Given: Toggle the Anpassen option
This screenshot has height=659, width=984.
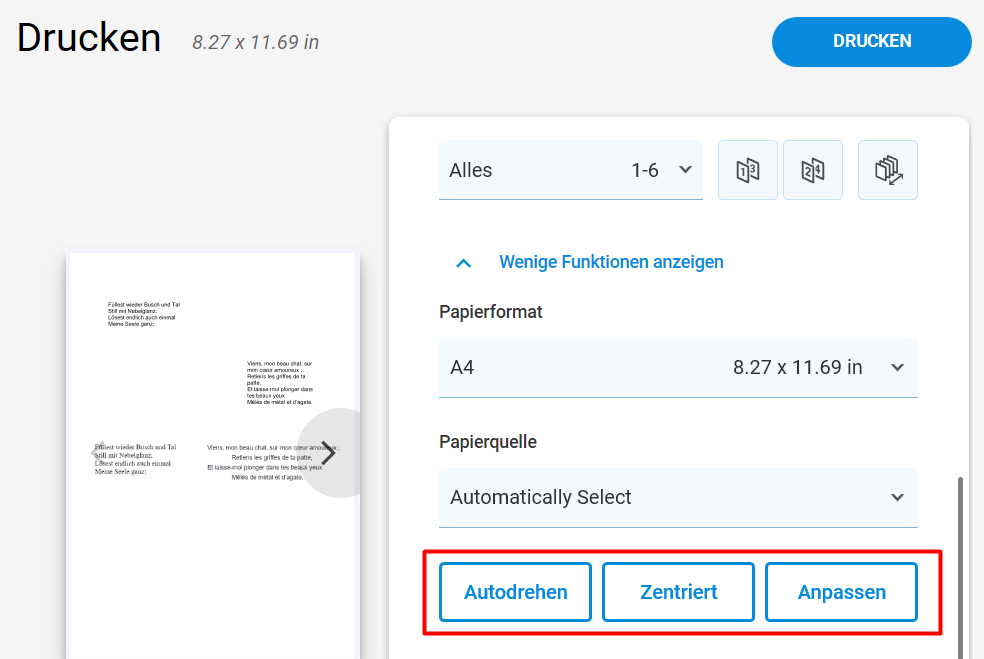Looking at the screenshot, I should 842,592.
